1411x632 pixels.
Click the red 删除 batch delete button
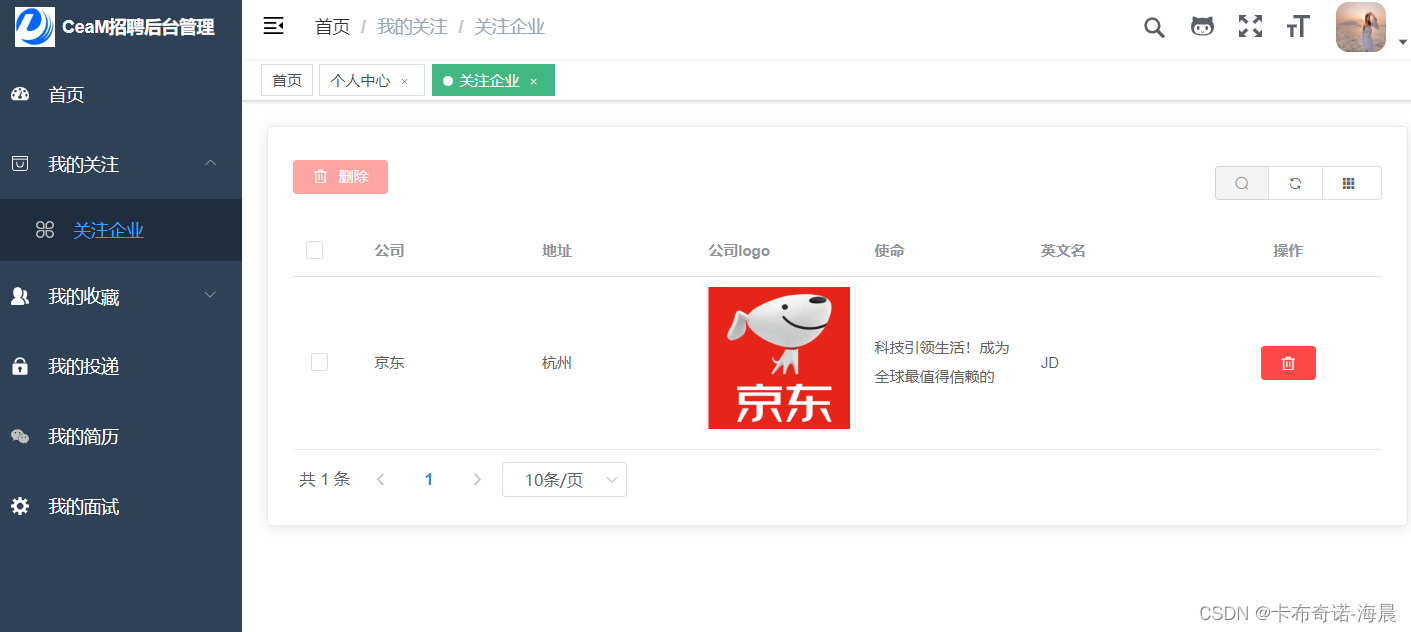click(x=340, y=177)
